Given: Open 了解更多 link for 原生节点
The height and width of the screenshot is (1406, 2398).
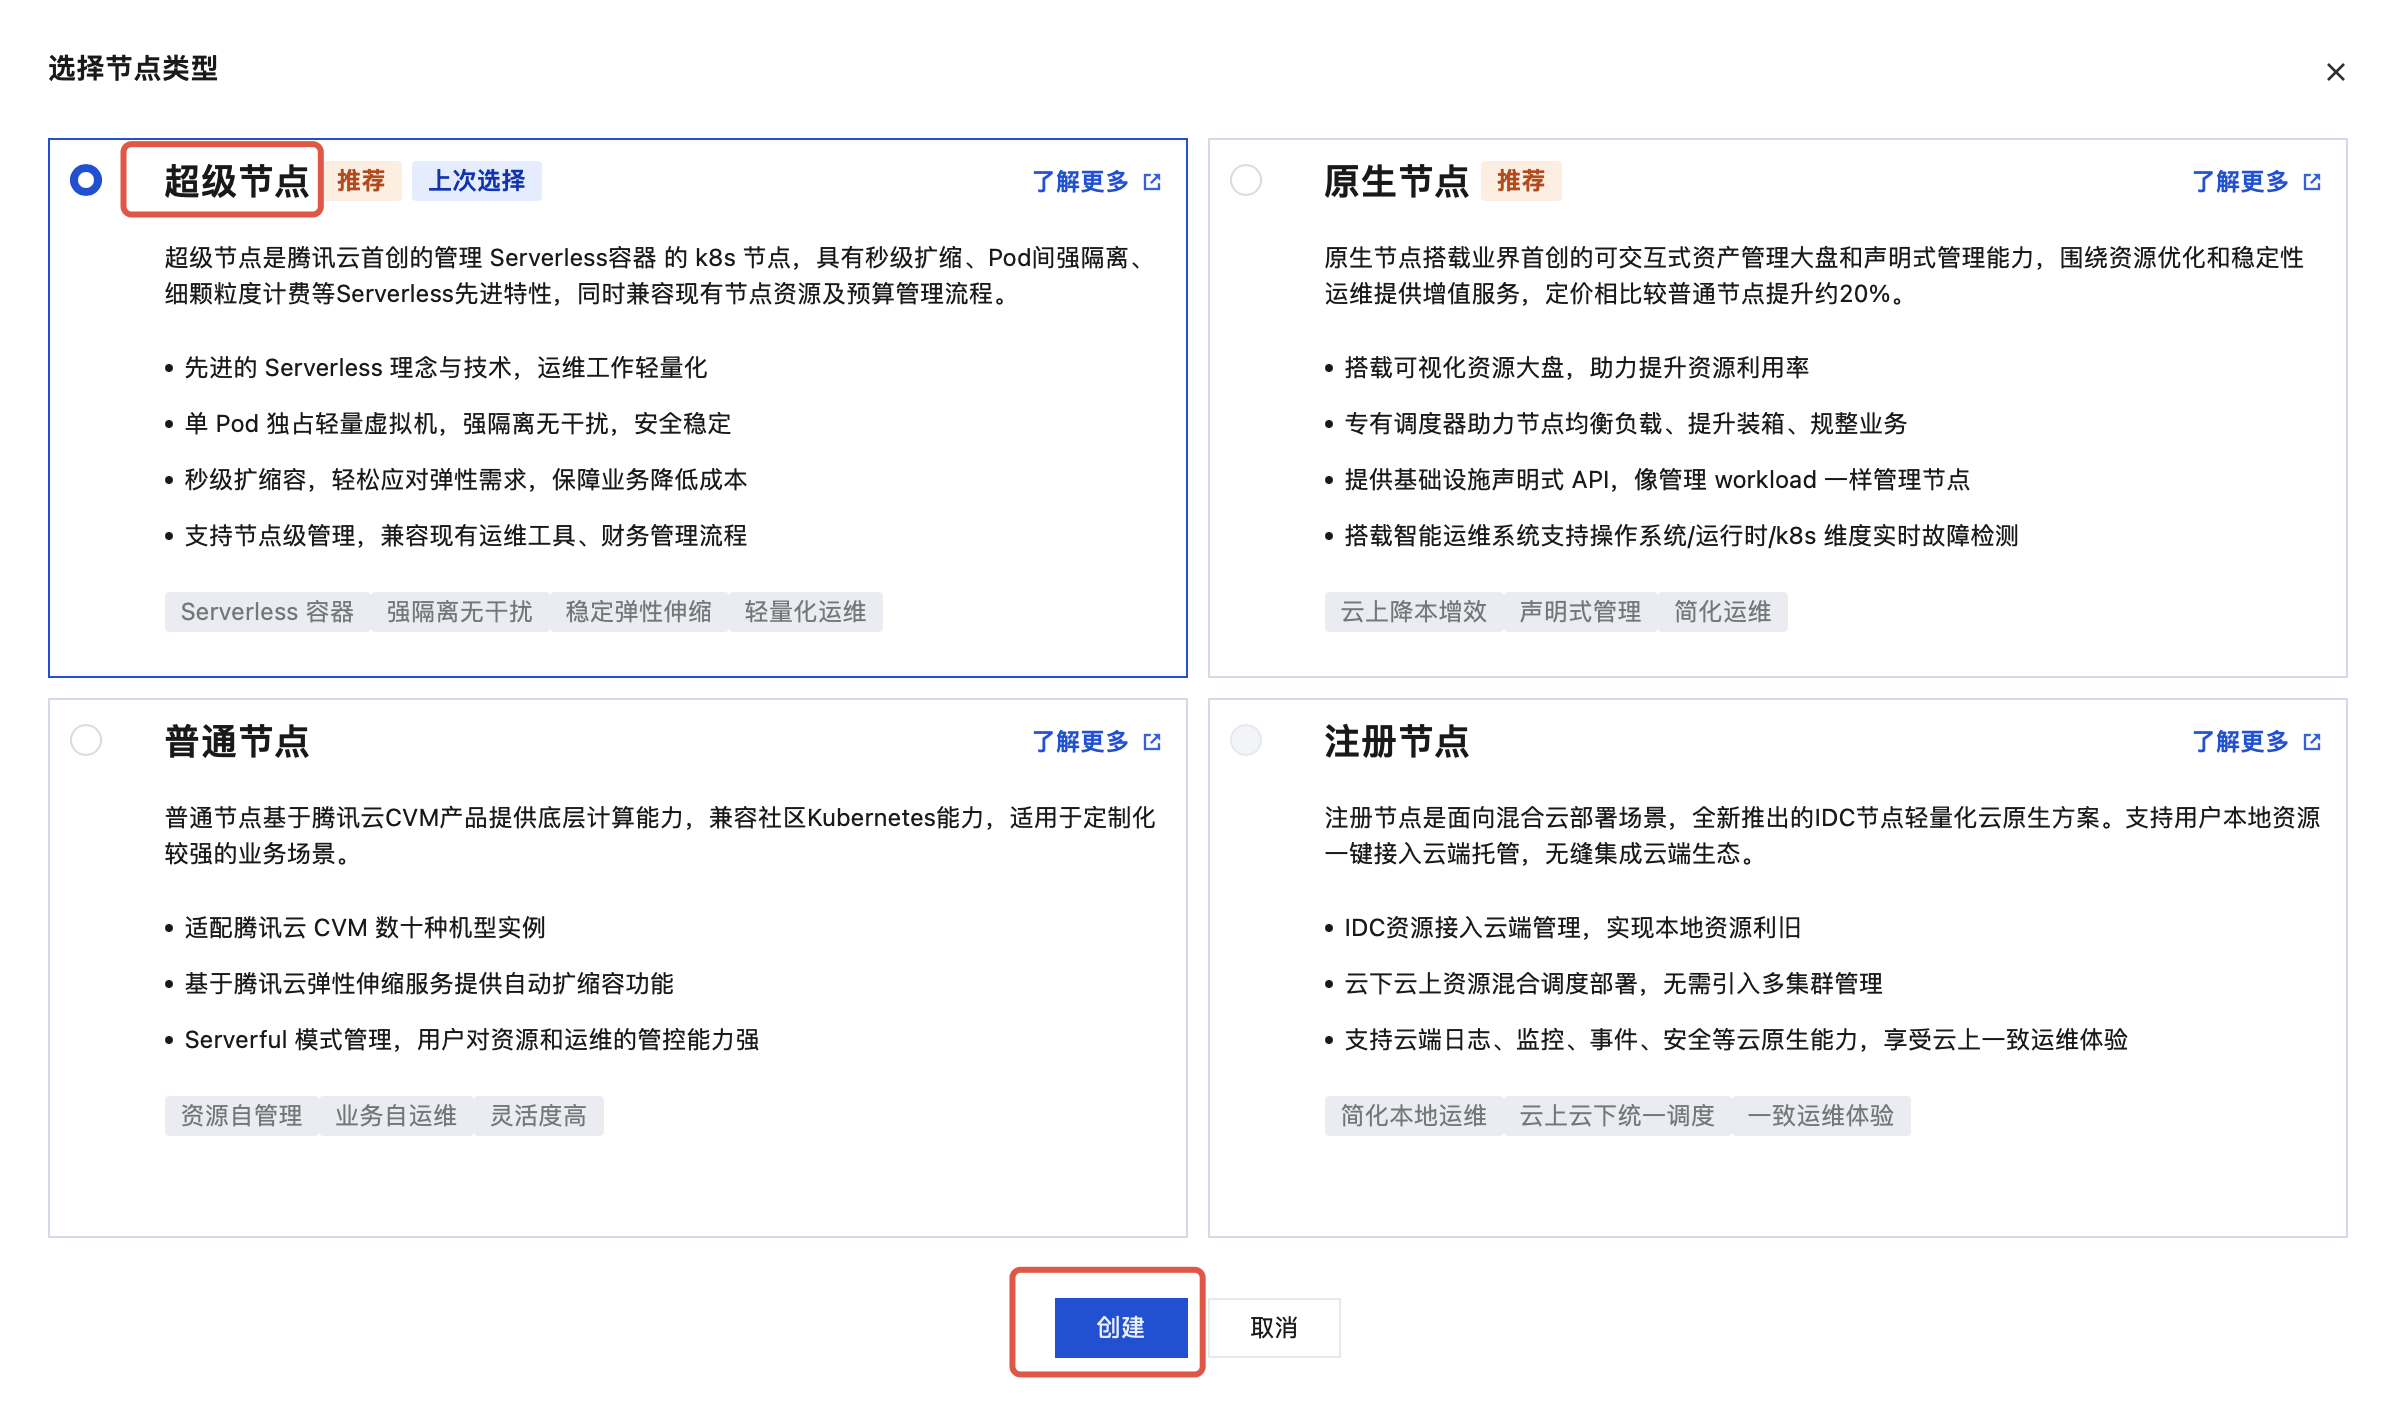Looking at the screenshot, I should pos(2240,182).
